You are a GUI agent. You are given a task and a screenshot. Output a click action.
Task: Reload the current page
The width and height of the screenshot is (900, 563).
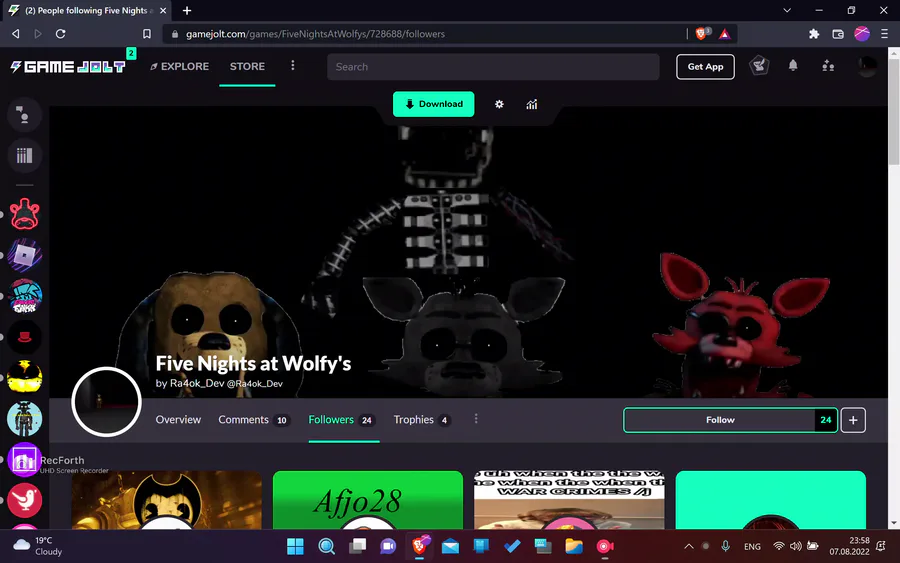(x=60, y=34)
